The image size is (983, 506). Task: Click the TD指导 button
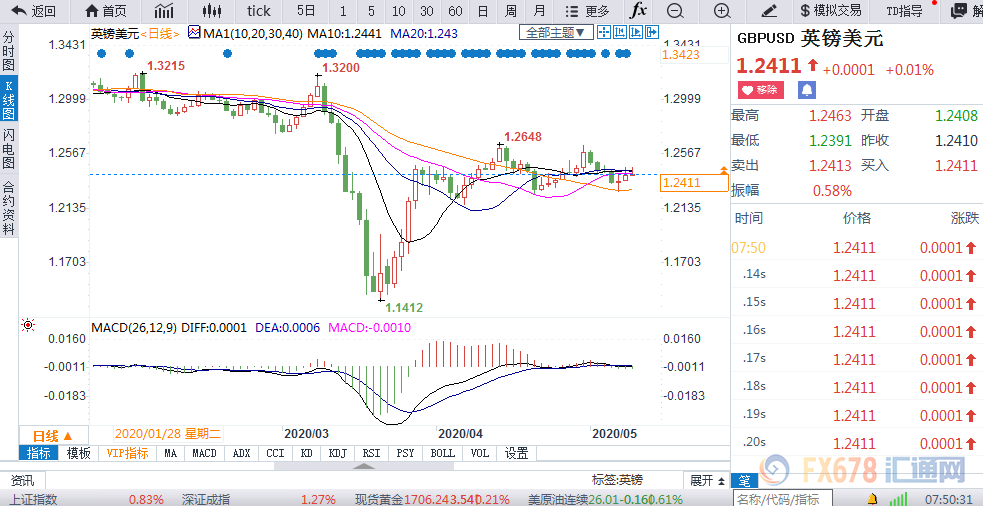point(904,11)
